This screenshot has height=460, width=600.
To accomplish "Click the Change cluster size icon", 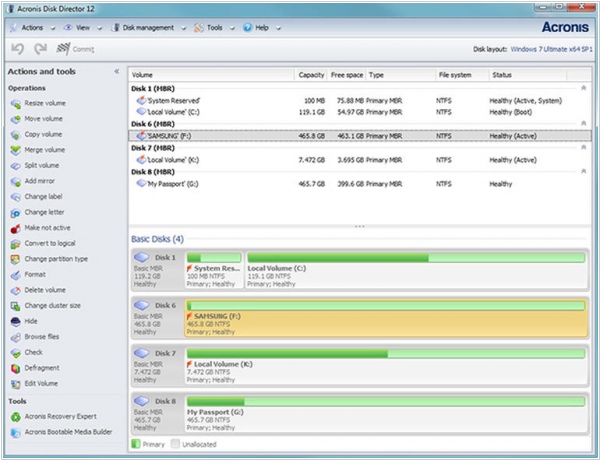I will (16, 306).
